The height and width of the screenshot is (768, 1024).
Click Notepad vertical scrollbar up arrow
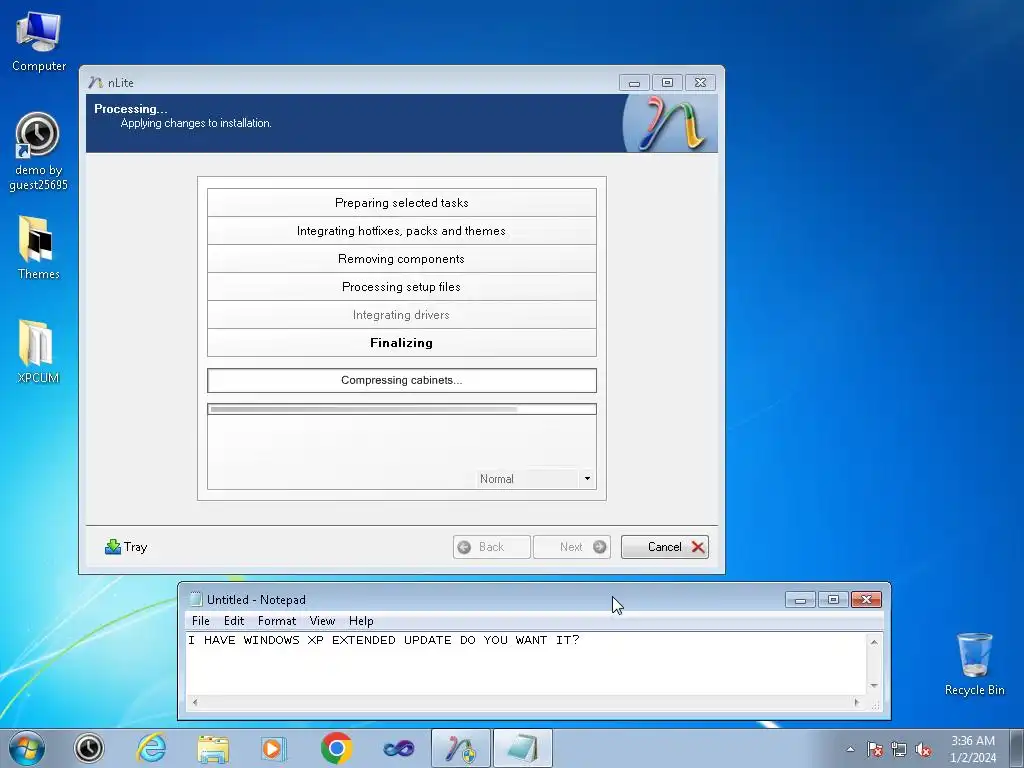(x=874, y=642)
